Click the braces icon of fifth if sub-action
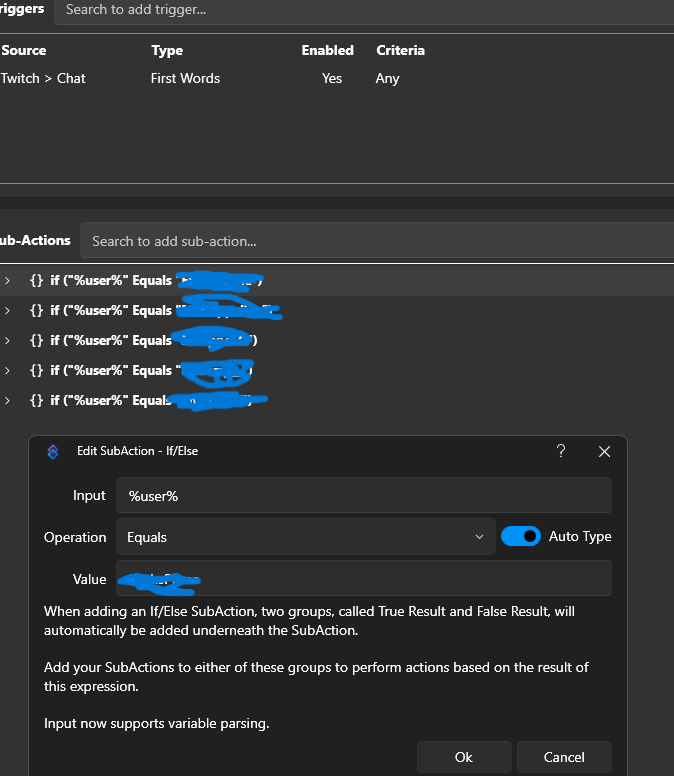Screen dimensions: 674x776 tap(37, 400)
